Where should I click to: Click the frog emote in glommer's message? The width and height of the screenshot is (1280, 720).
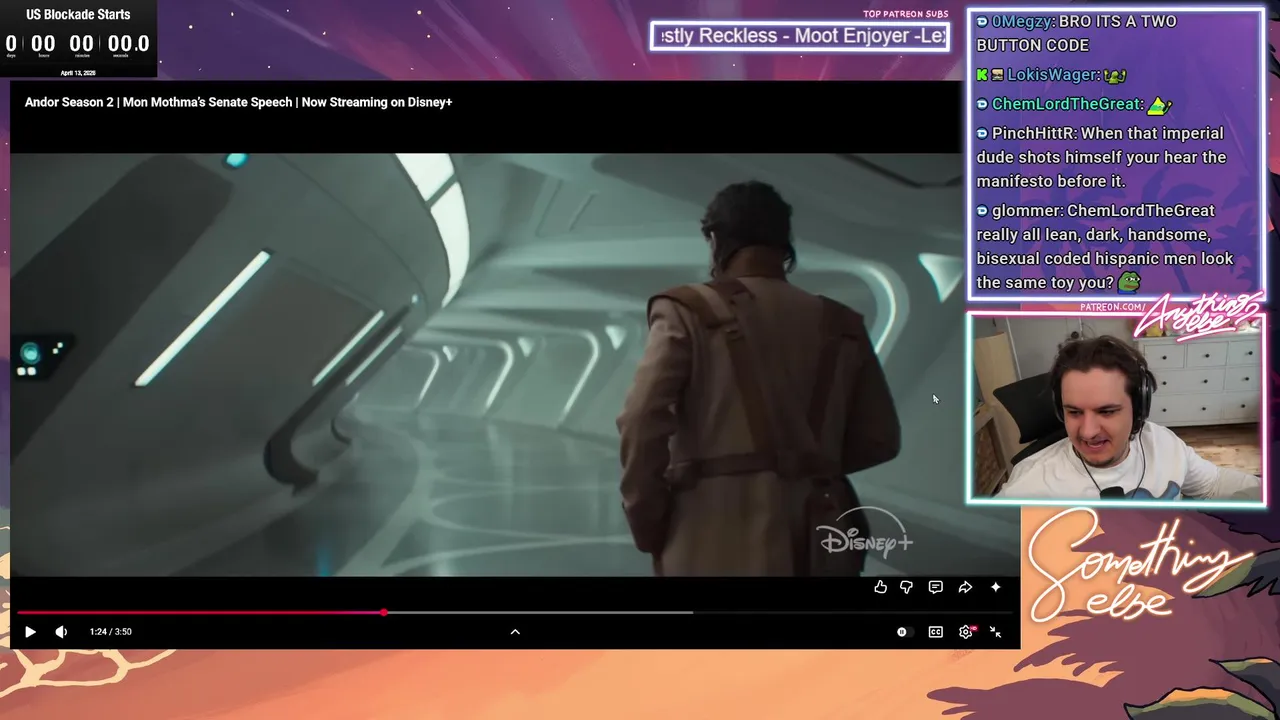1129,283
